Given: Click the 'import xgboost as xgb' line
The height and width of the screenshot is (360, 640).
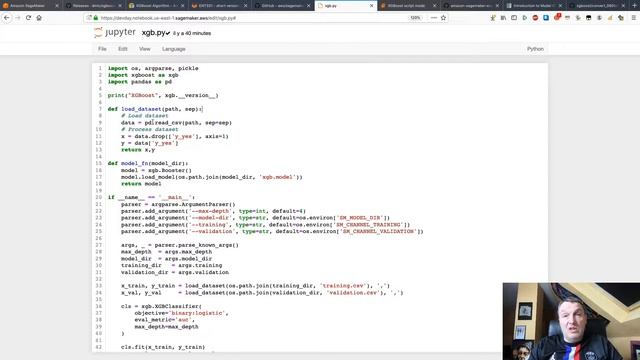Looking at the screenshot, I should coord(143,75).
